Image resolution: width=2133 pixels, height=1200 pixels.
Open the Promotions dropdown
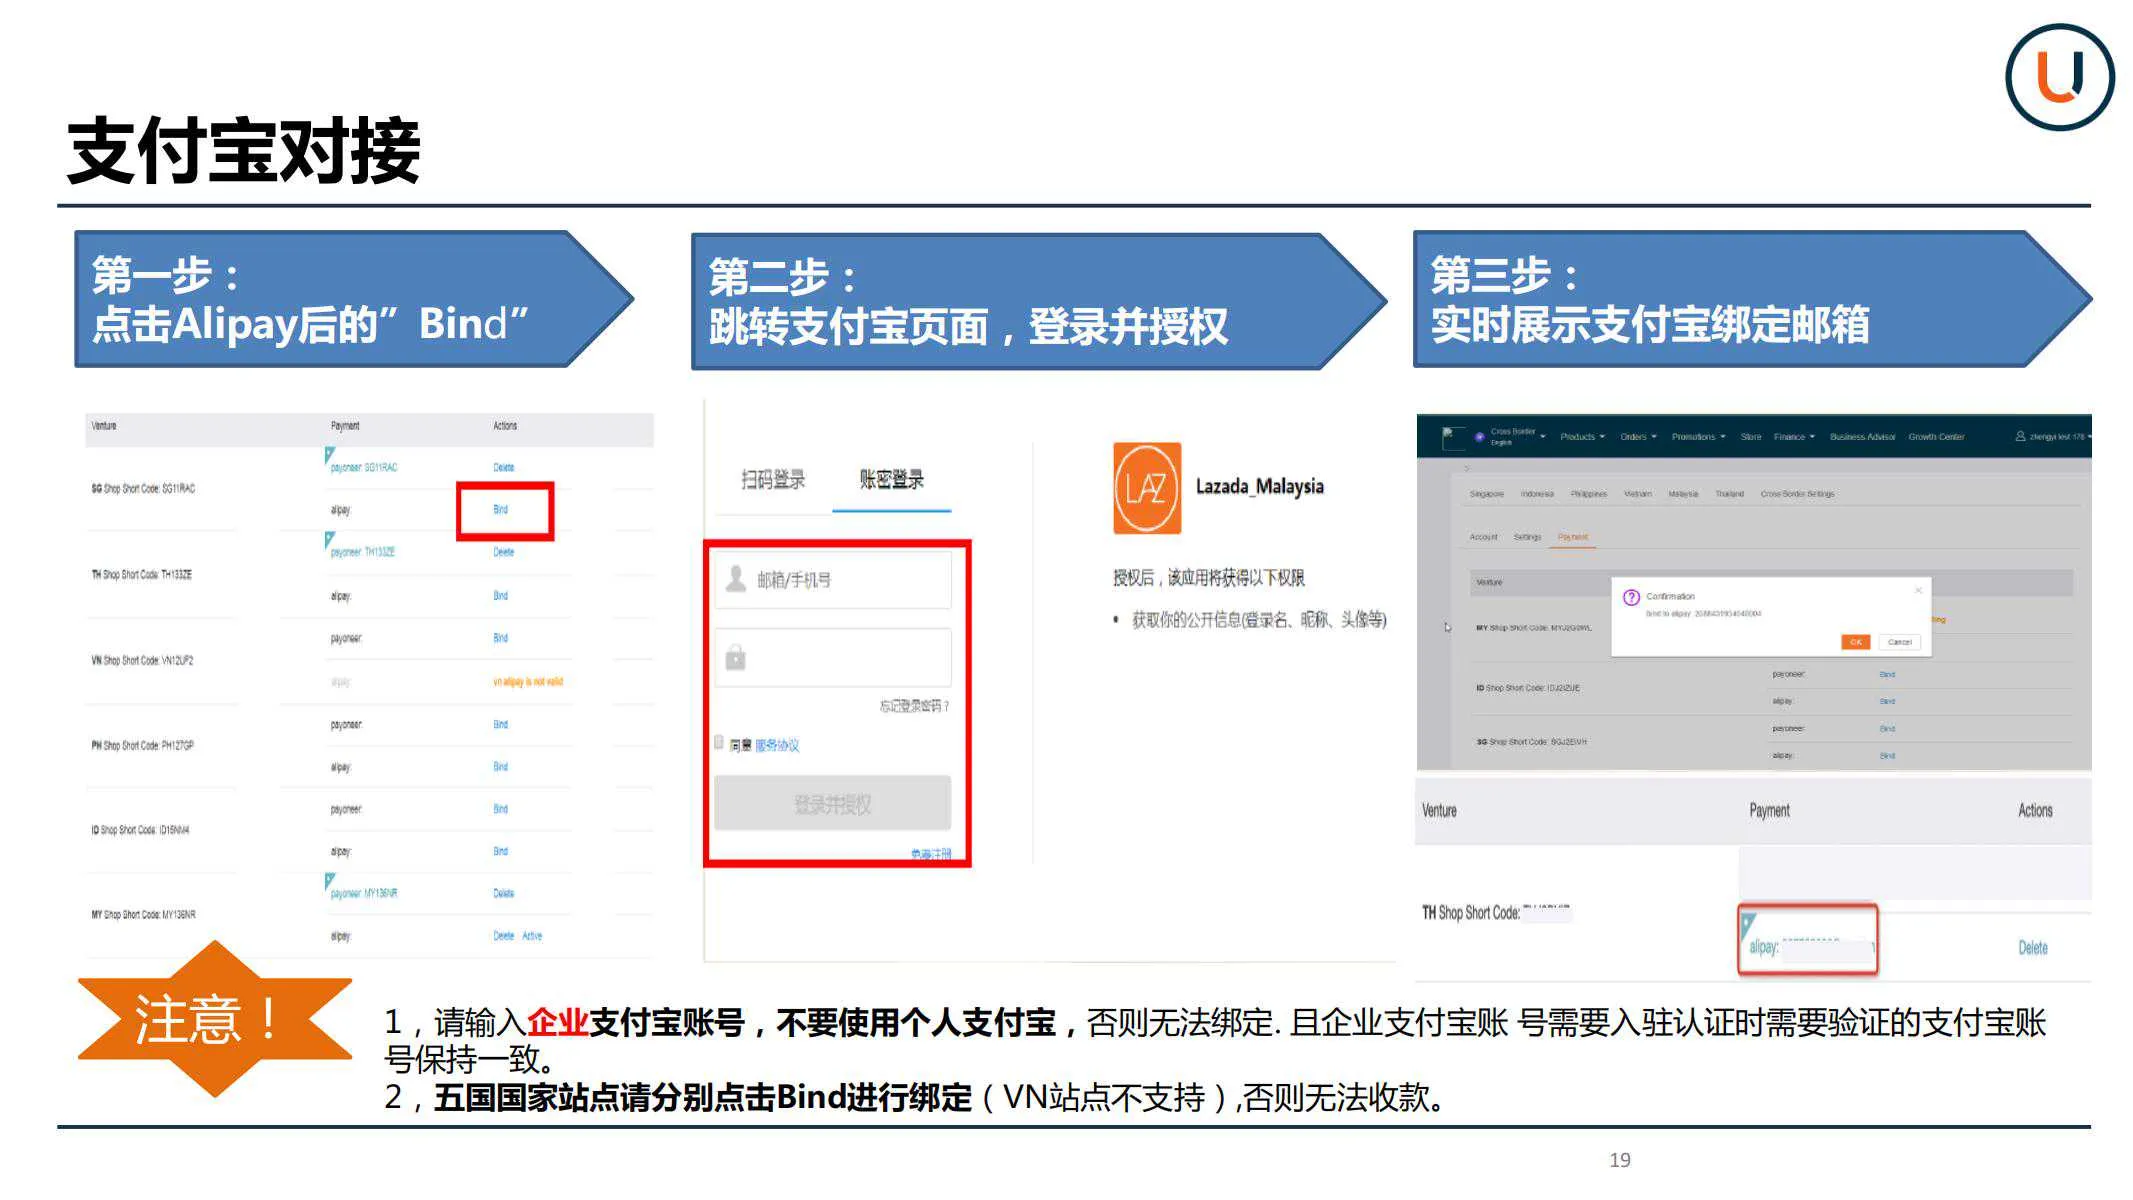point(1694,437)
